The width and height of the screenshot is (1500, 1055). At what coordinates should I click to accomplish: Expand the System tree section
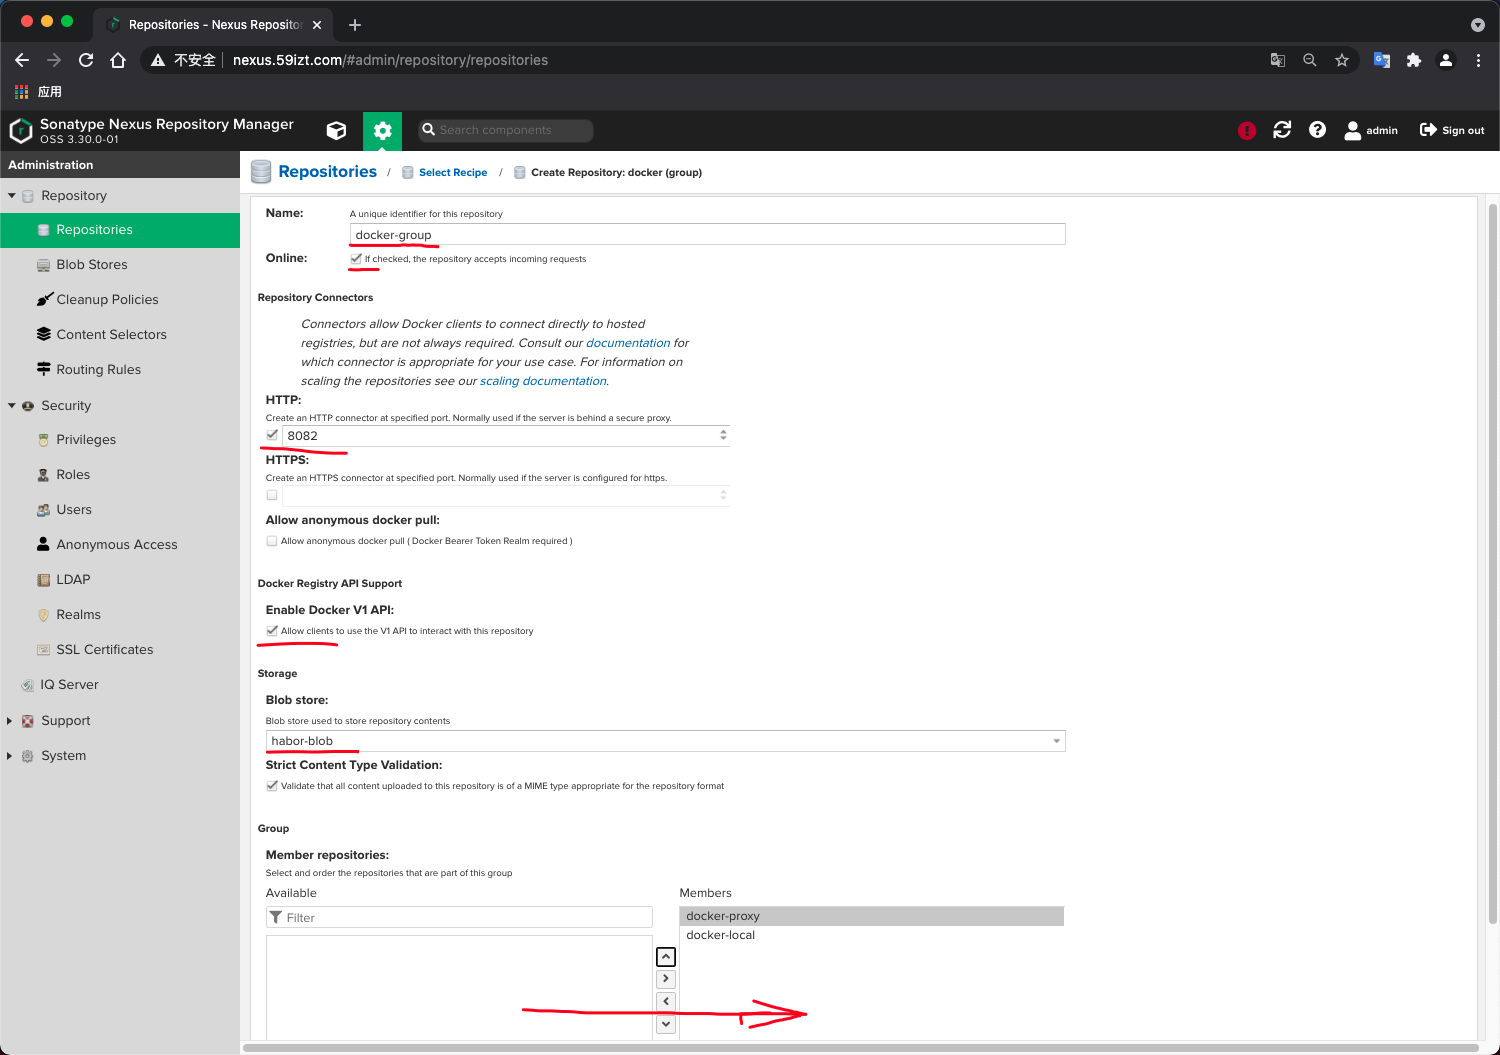click(10, 756)
